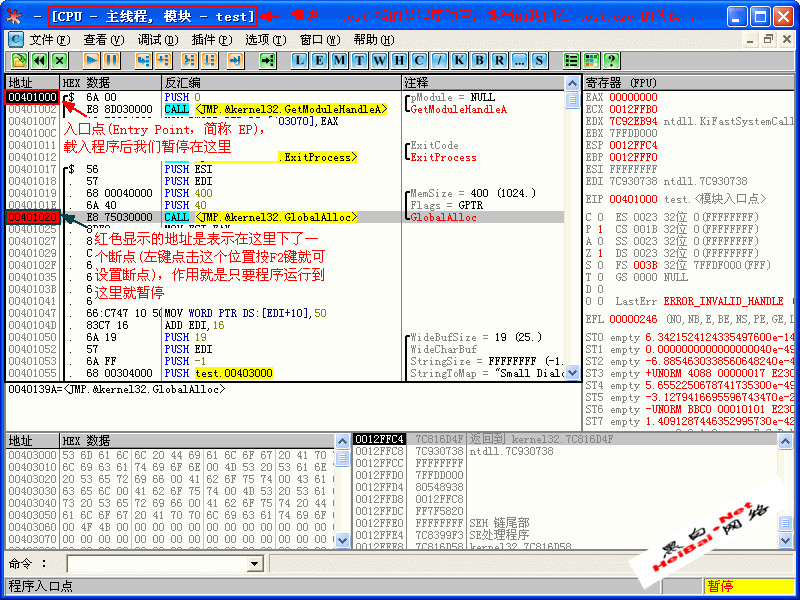Open References window with R button
This screenshot has height=600, width=800.
point(499,61)
